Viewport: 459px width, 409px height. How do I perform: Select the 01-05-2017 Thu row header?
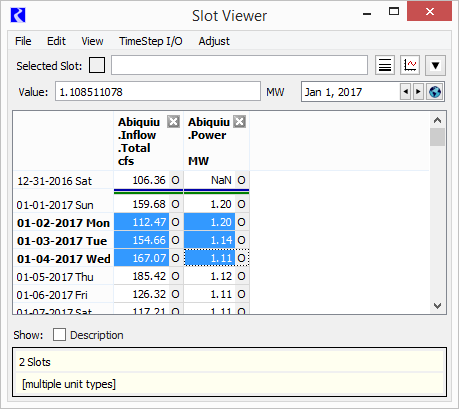pyautogui.click(x=63, y=276)
